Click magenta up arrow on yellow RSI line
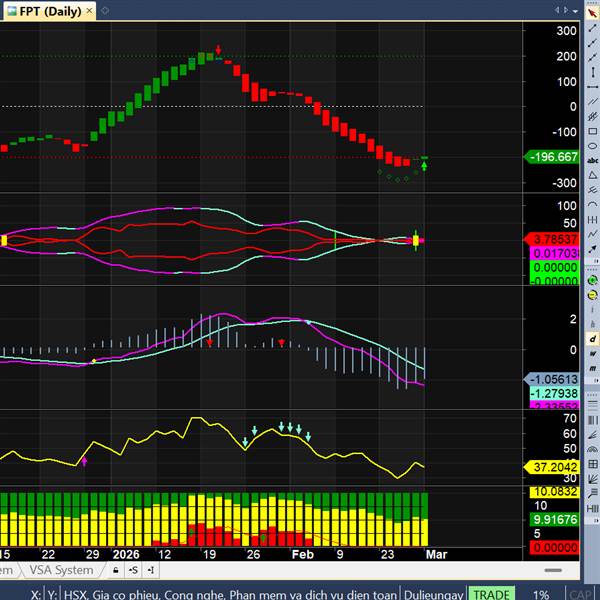 85,461
